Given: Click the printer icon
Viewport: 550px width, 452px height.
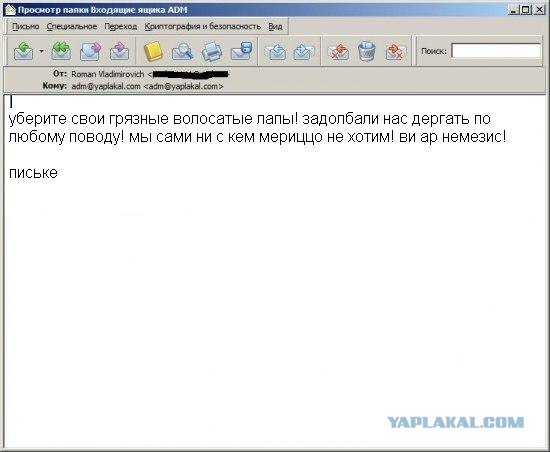Looking at the screenshot, I should pos(212,51).
